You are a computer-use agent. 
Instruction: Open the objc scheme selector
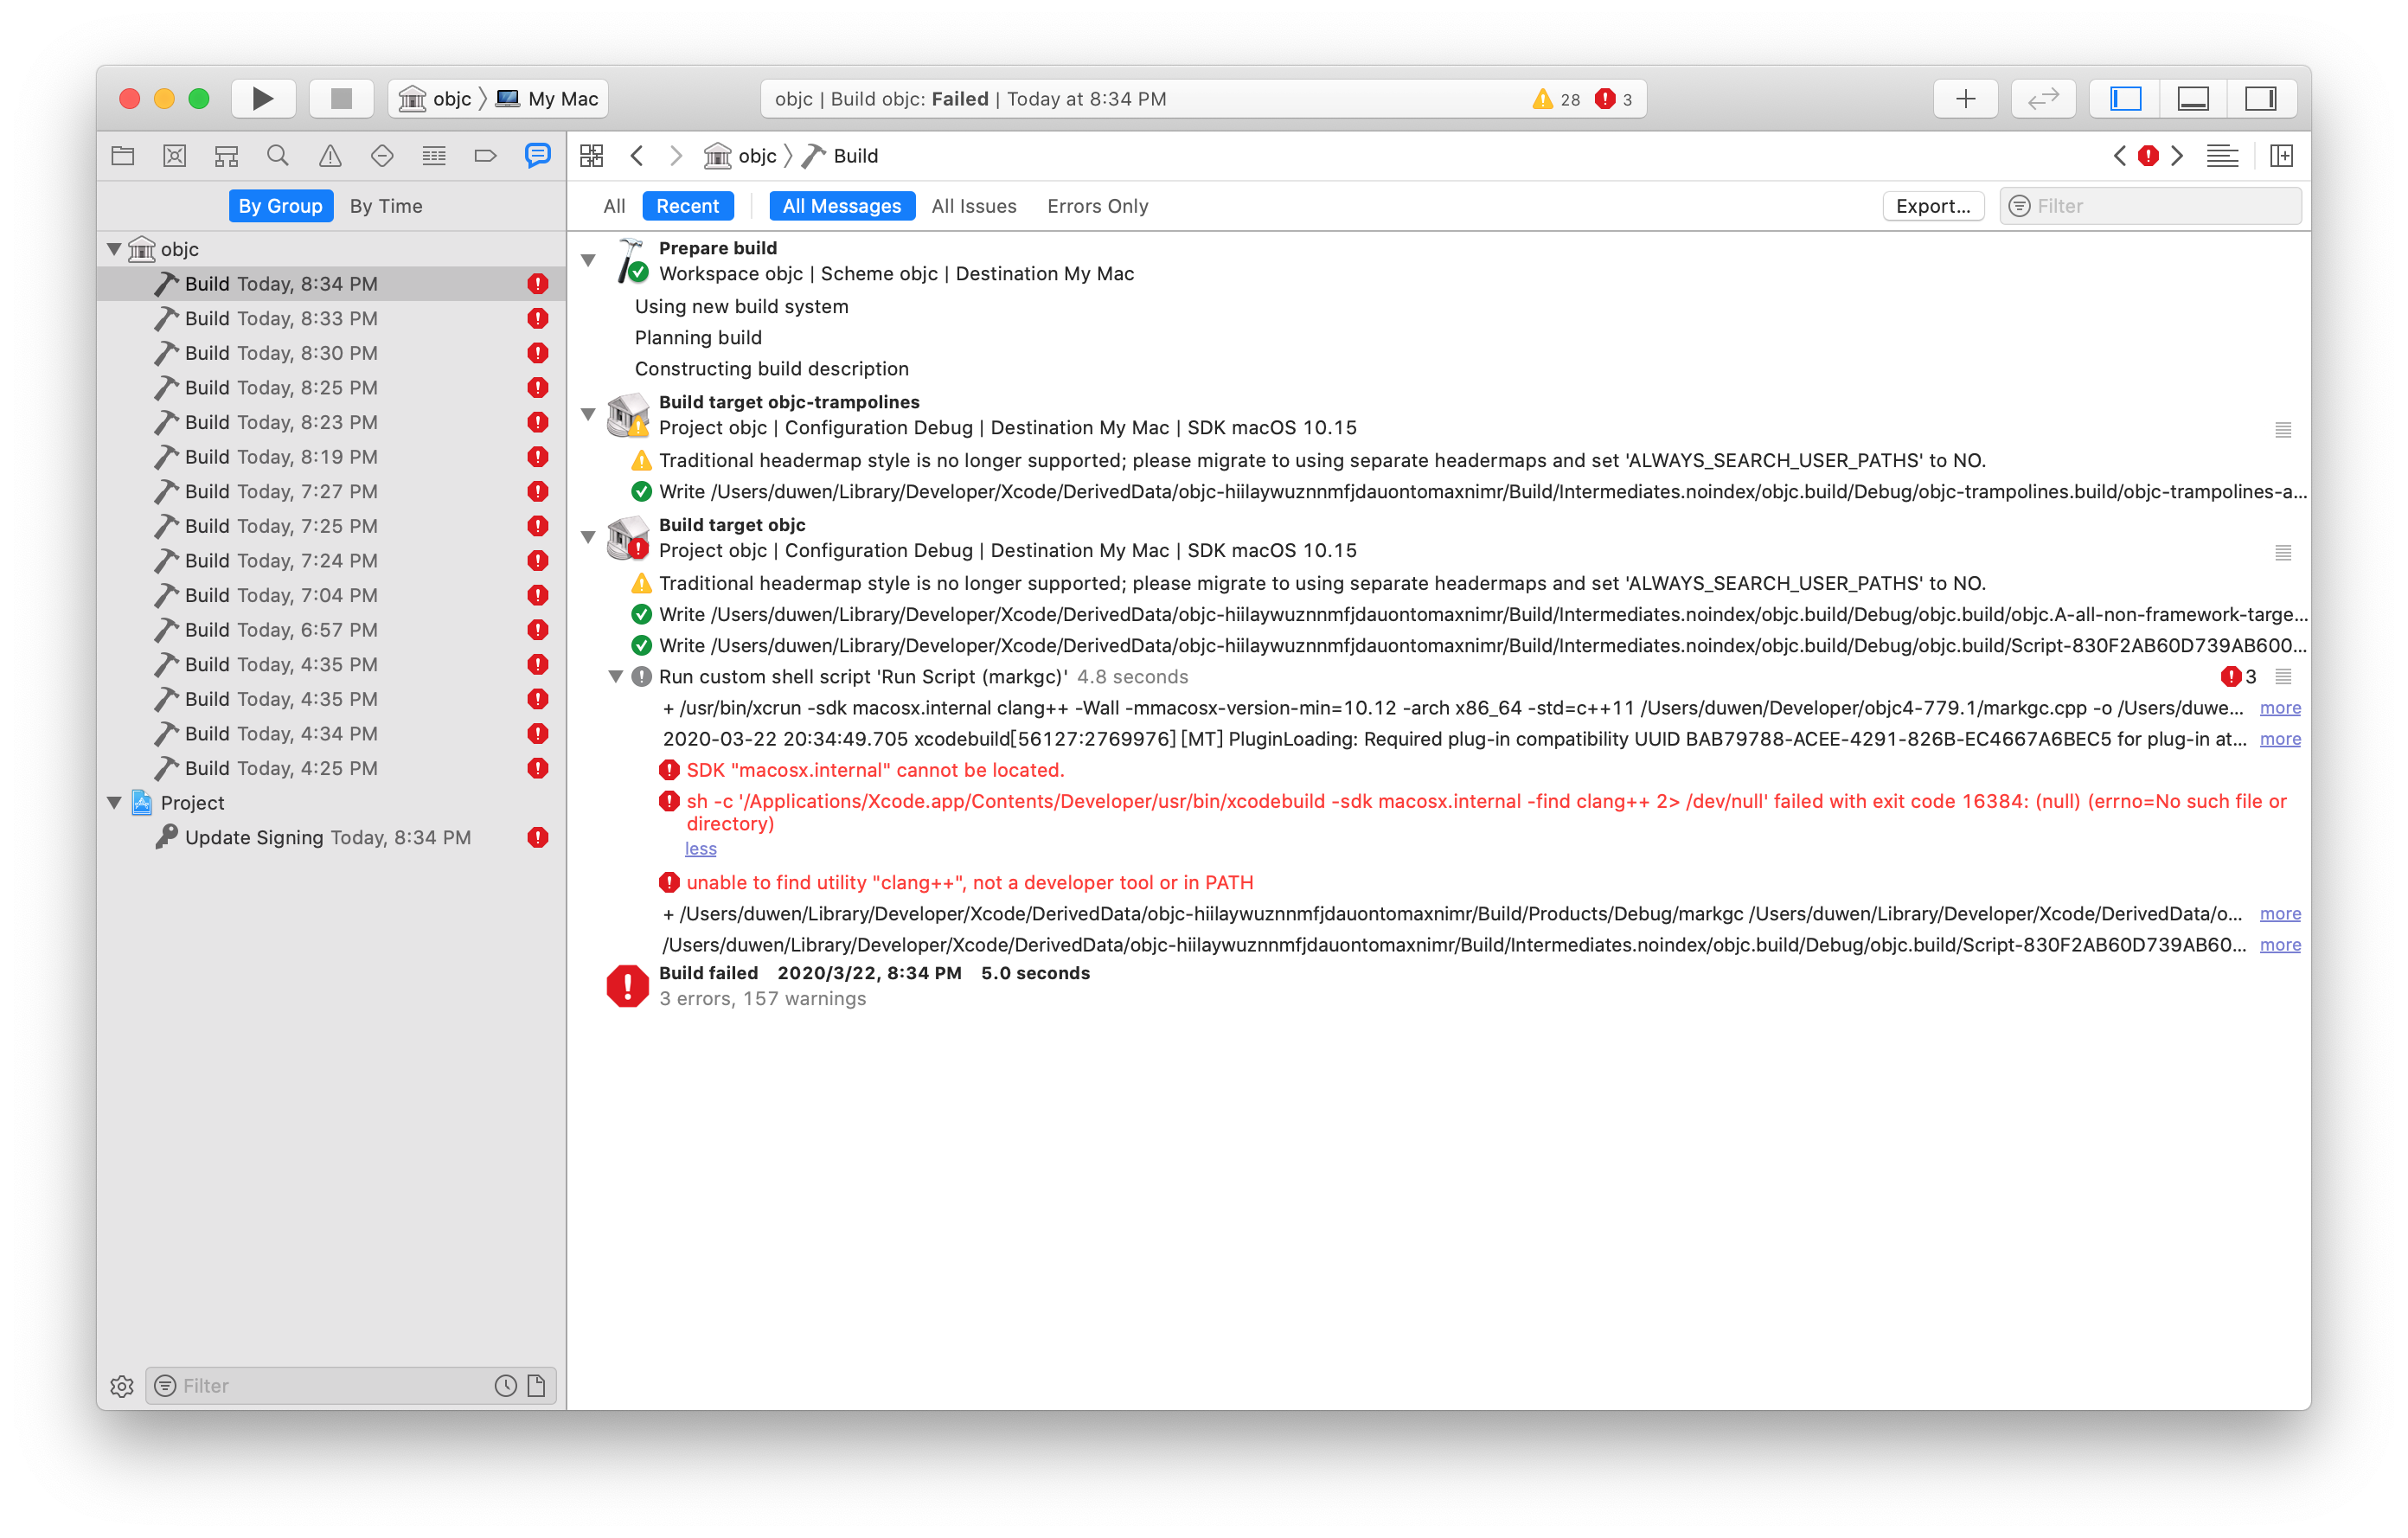click(436, 98)
